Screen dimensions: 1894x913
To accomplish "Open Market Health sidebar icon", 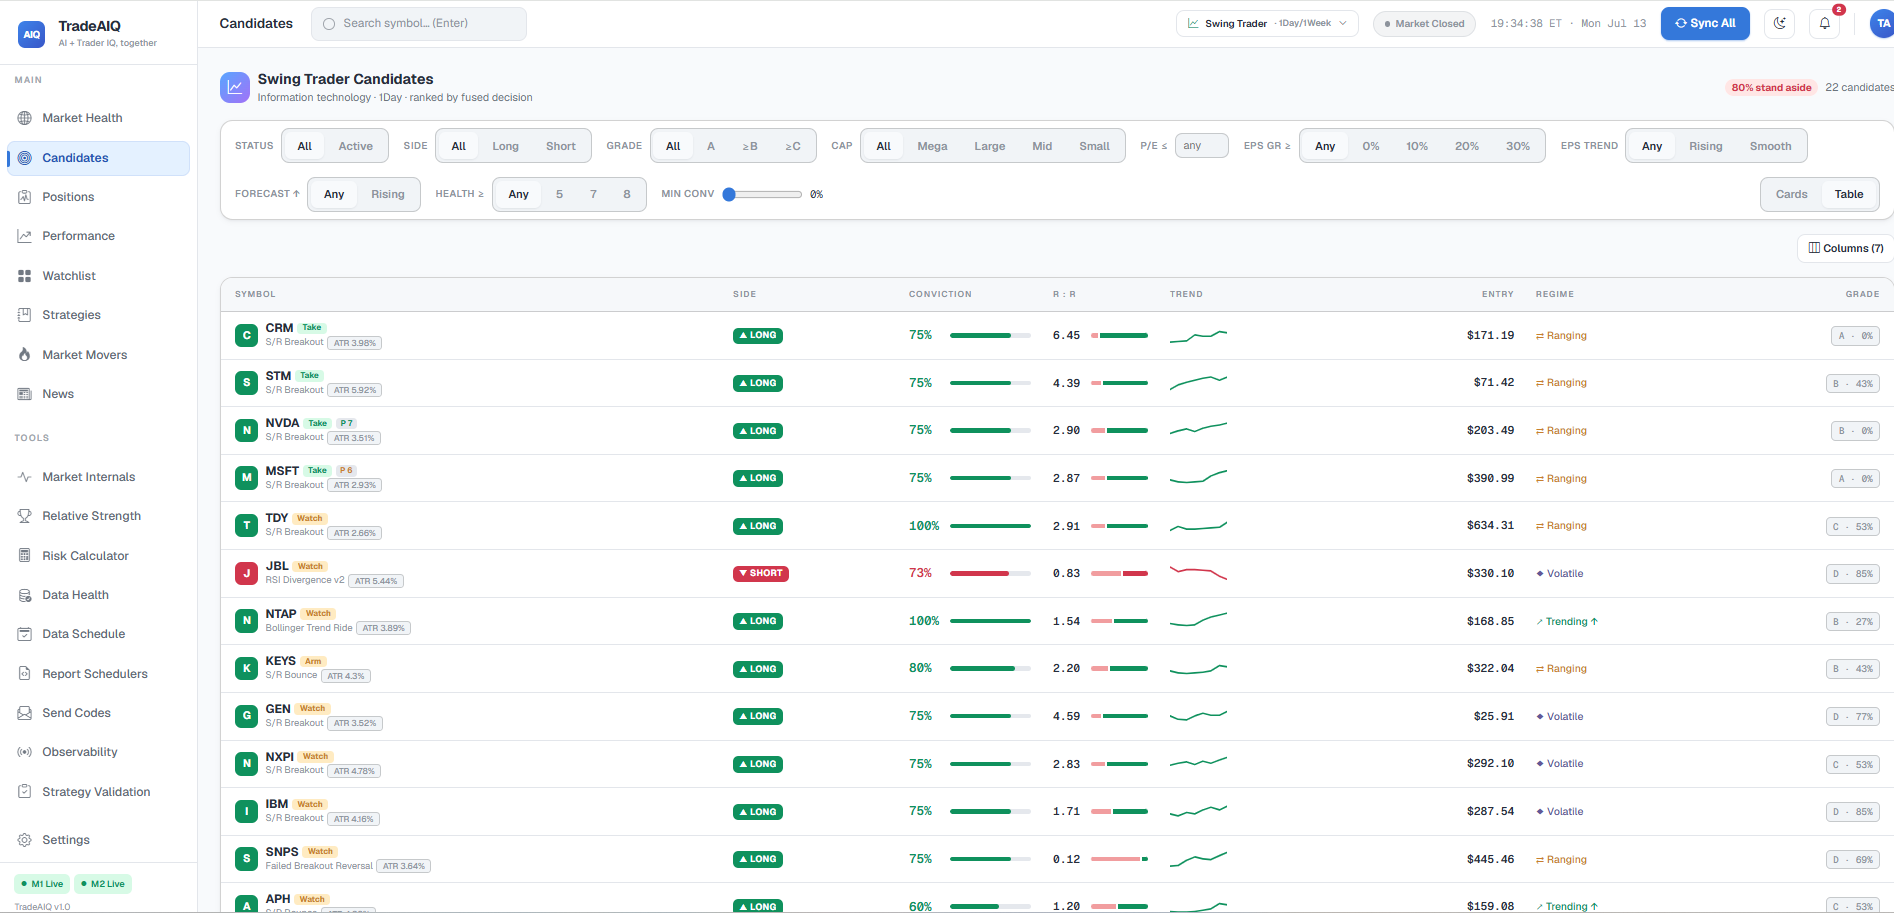I will pyautogui.click(x=24, y=118).
